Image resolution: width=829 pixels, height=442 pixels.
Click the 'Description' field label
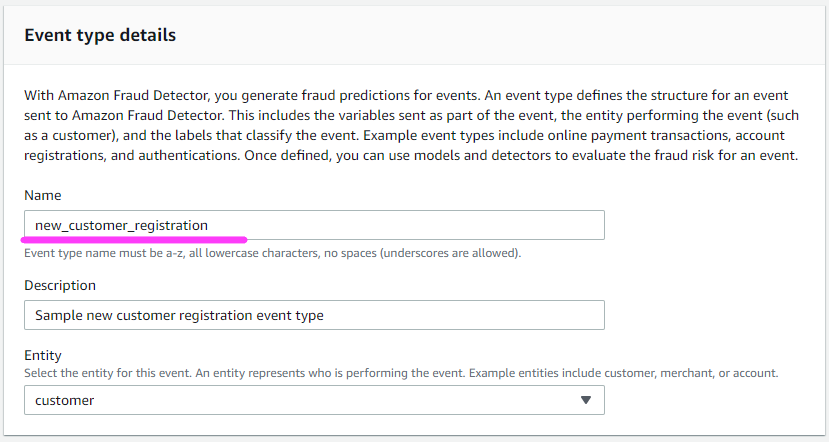[x=60, y=285]
